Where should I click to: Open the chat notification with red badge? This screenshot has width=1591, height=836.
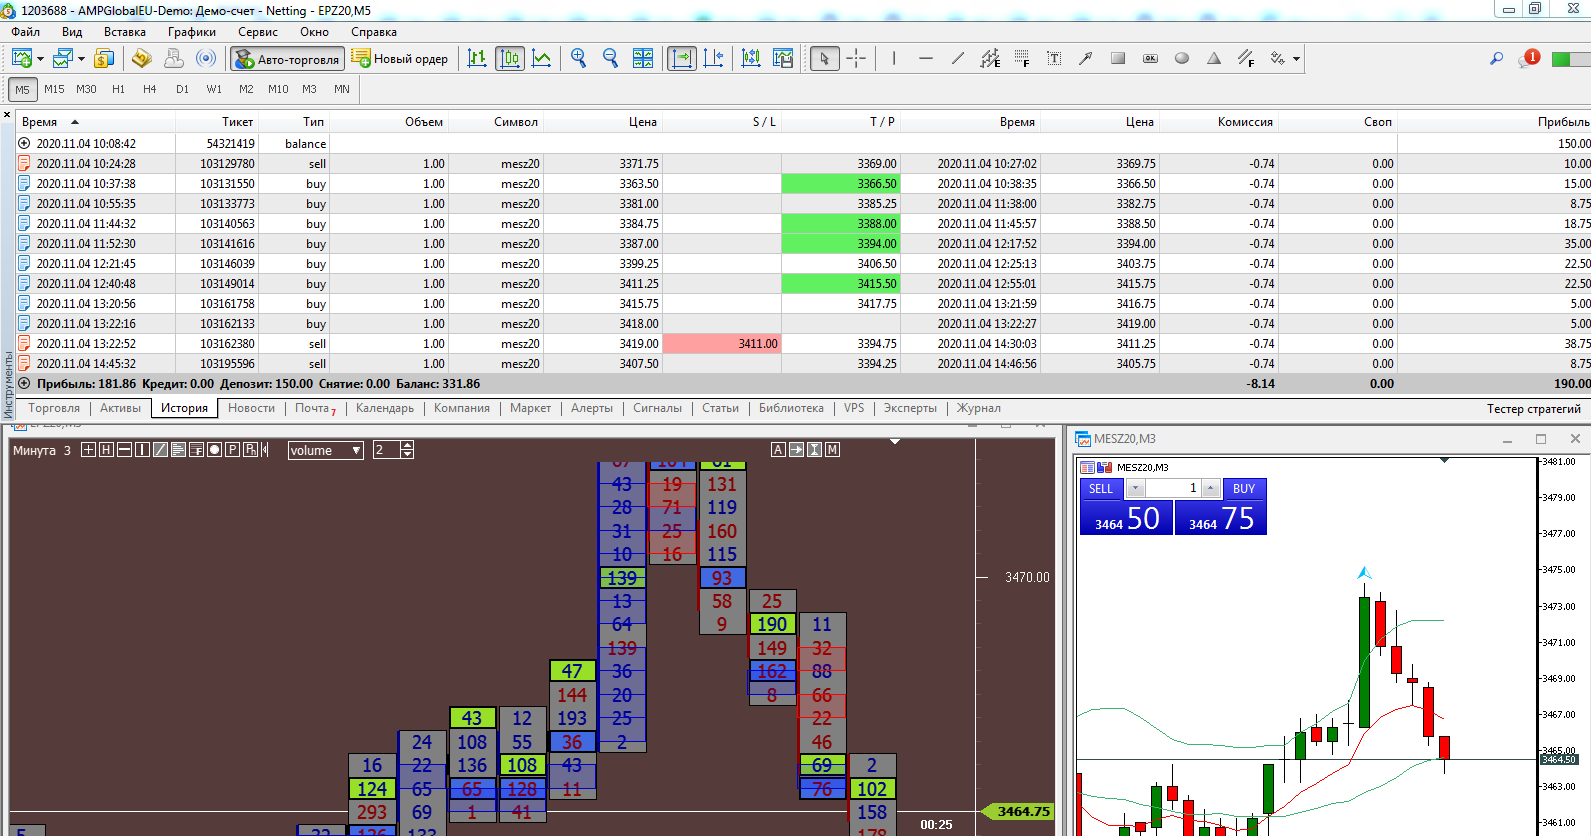pyautogui.click(x=1529, y=59)
